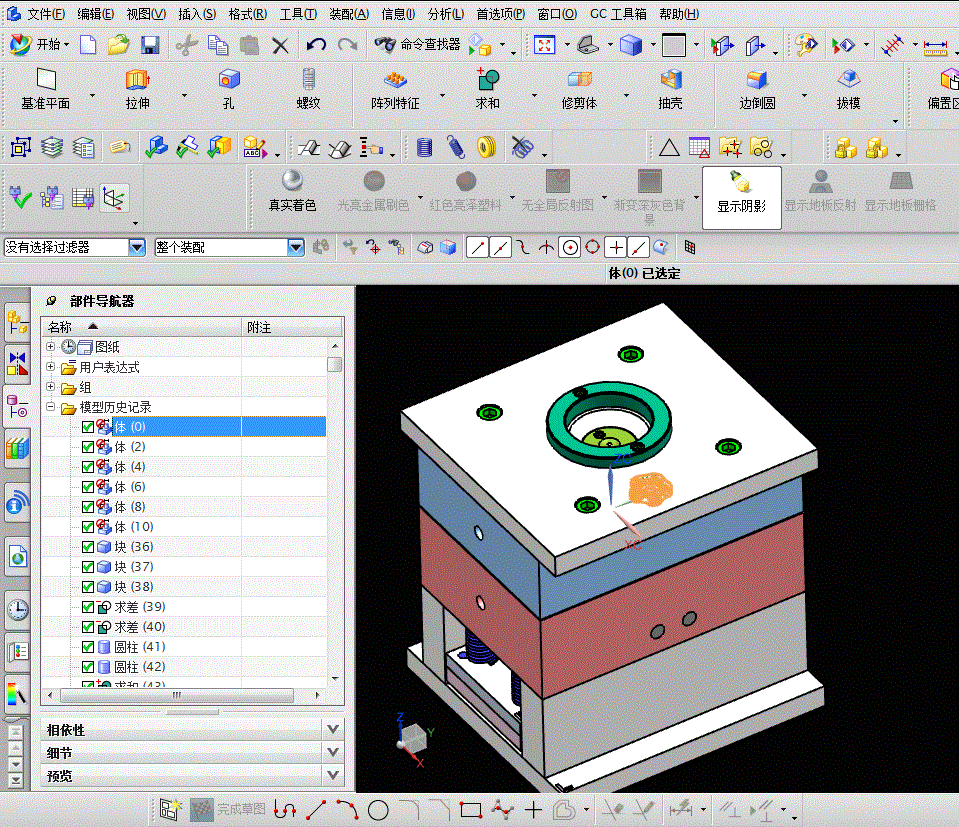This screenshot has height=827, width=959.
Task: Select the Rectangle sketch tool
Action: click(470, 810)
